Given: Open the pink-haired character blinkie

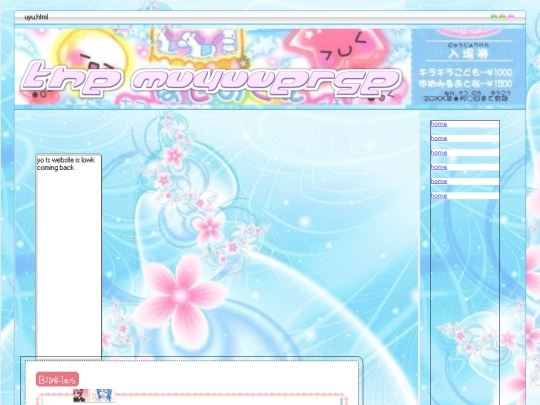Looking at the screenshot, I should click(81, 395).
